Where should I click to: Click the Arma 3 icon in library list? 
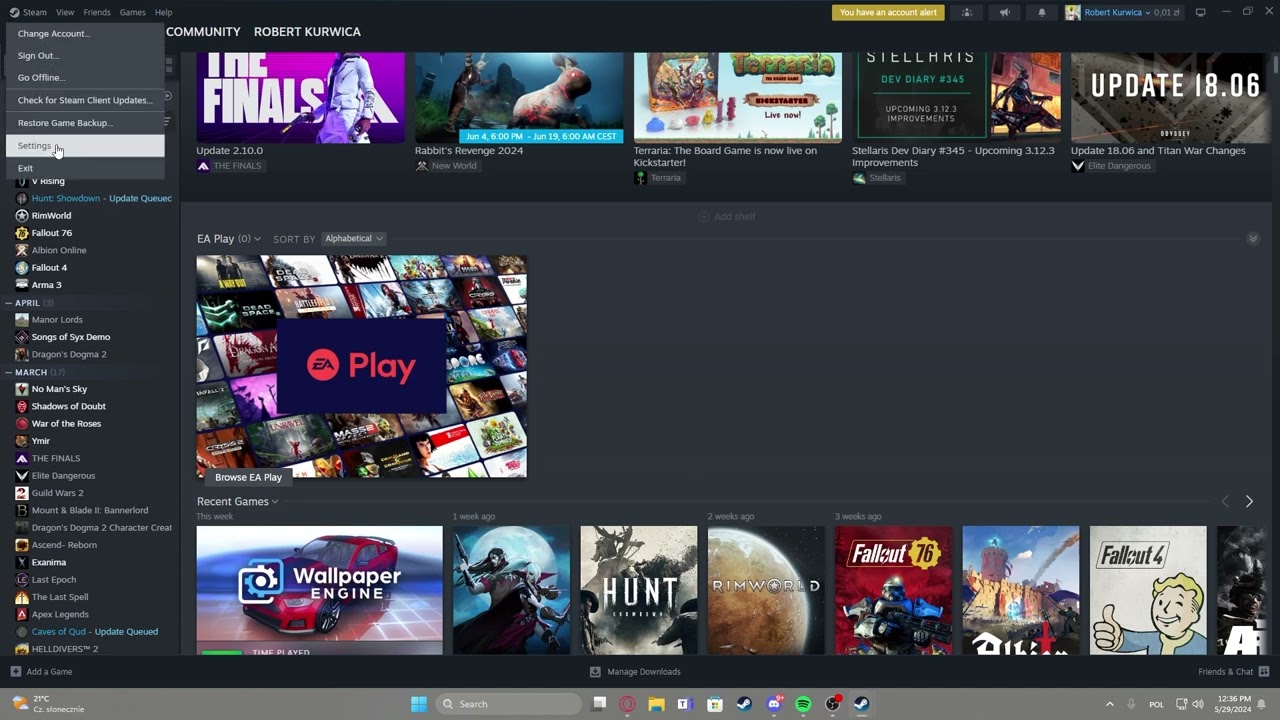pyautogui.click(x=22, y=285)
